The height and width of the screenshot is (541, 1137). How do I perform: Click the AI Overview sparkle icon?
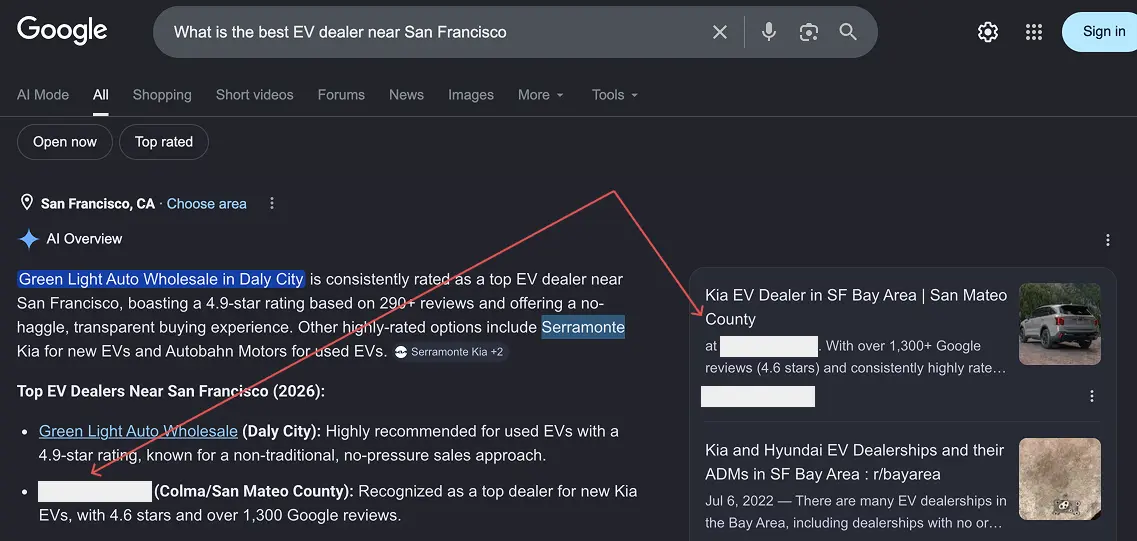(28, 239)
